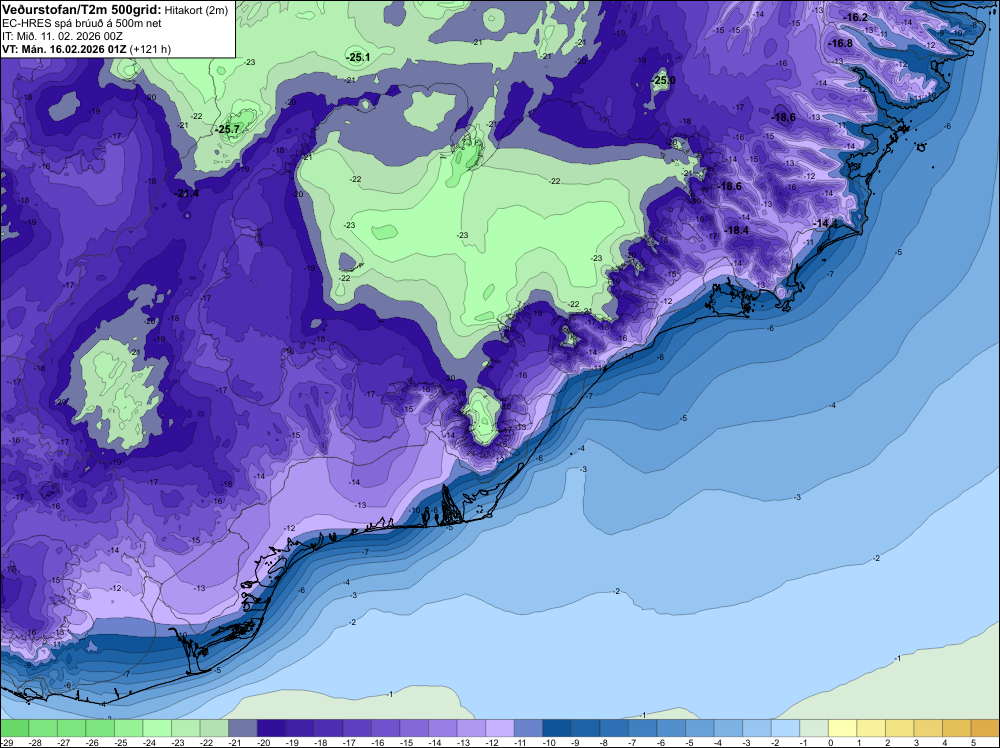Screen dimensions: 1000x748
Task: Click the pale yellow legend swatch between 0 and 1
Action: 842,728
